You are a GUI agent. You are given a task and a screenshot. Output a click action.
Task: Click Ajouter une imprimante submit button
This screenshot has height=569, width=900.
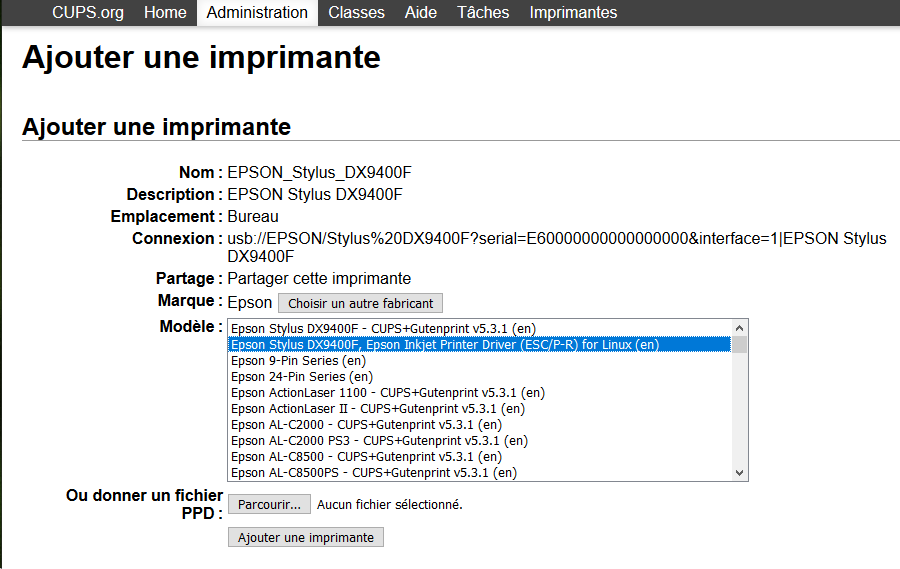pyautogui.click(x=306, y=537)
